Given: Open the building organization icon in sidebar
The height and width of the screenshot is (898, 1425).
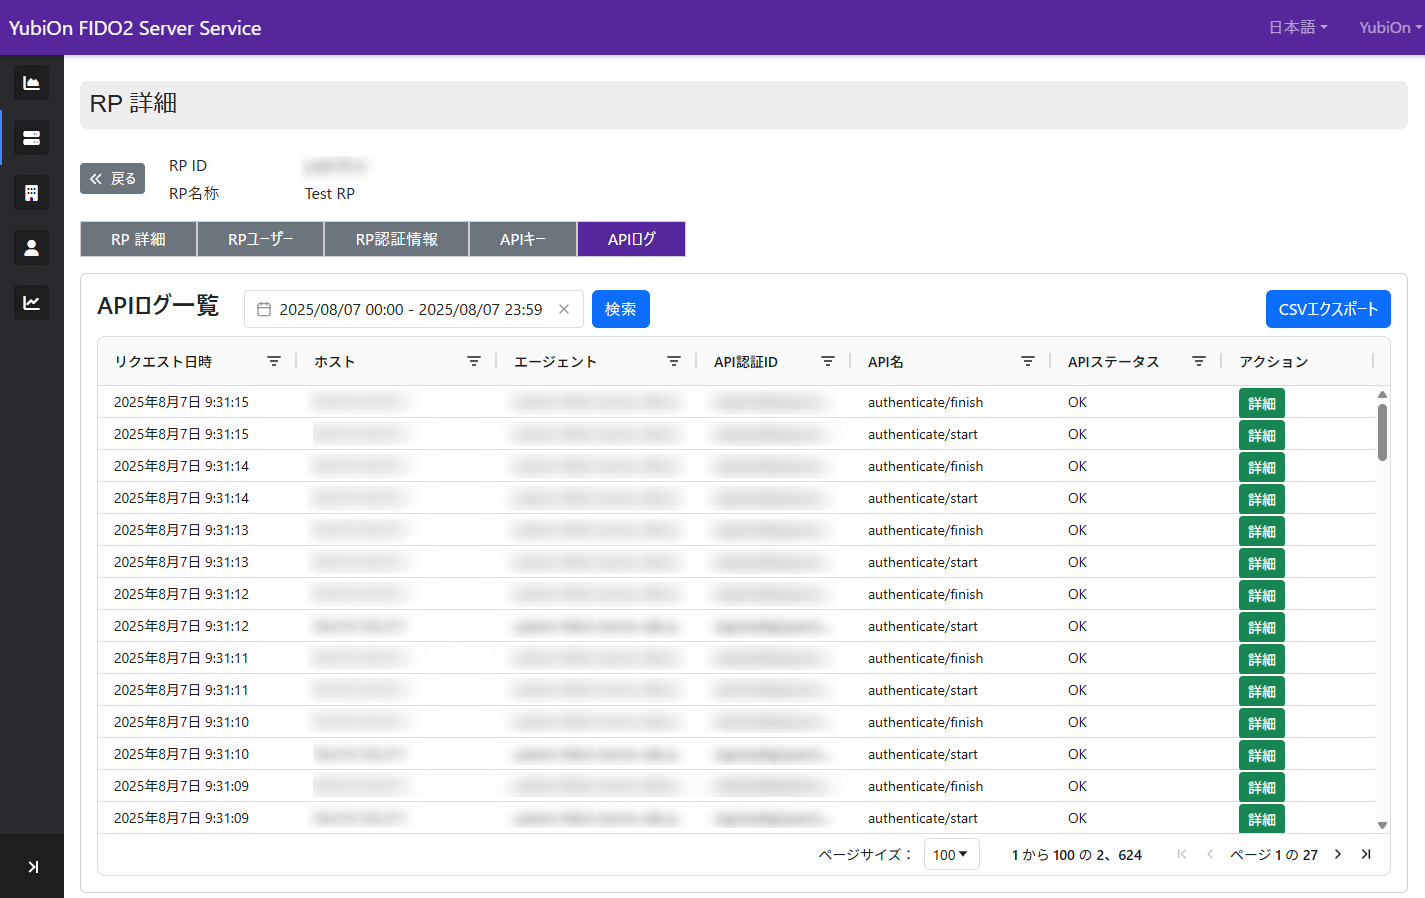Looking at the screenshot, I should (x=31, y=193).
